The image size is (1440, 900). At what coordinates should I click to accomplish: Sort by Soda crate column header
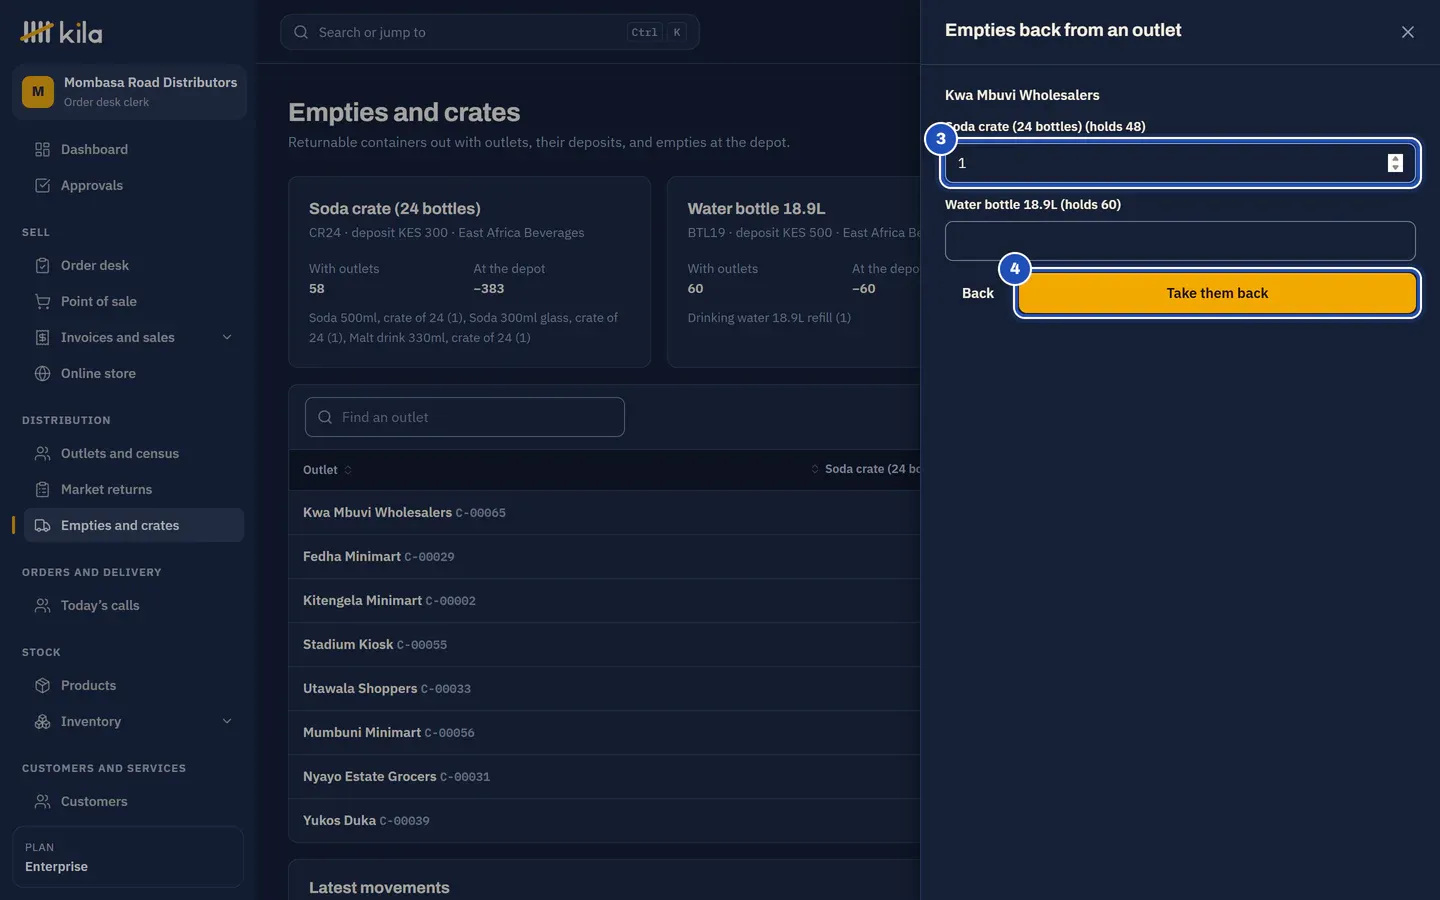(x=867, y=469)
